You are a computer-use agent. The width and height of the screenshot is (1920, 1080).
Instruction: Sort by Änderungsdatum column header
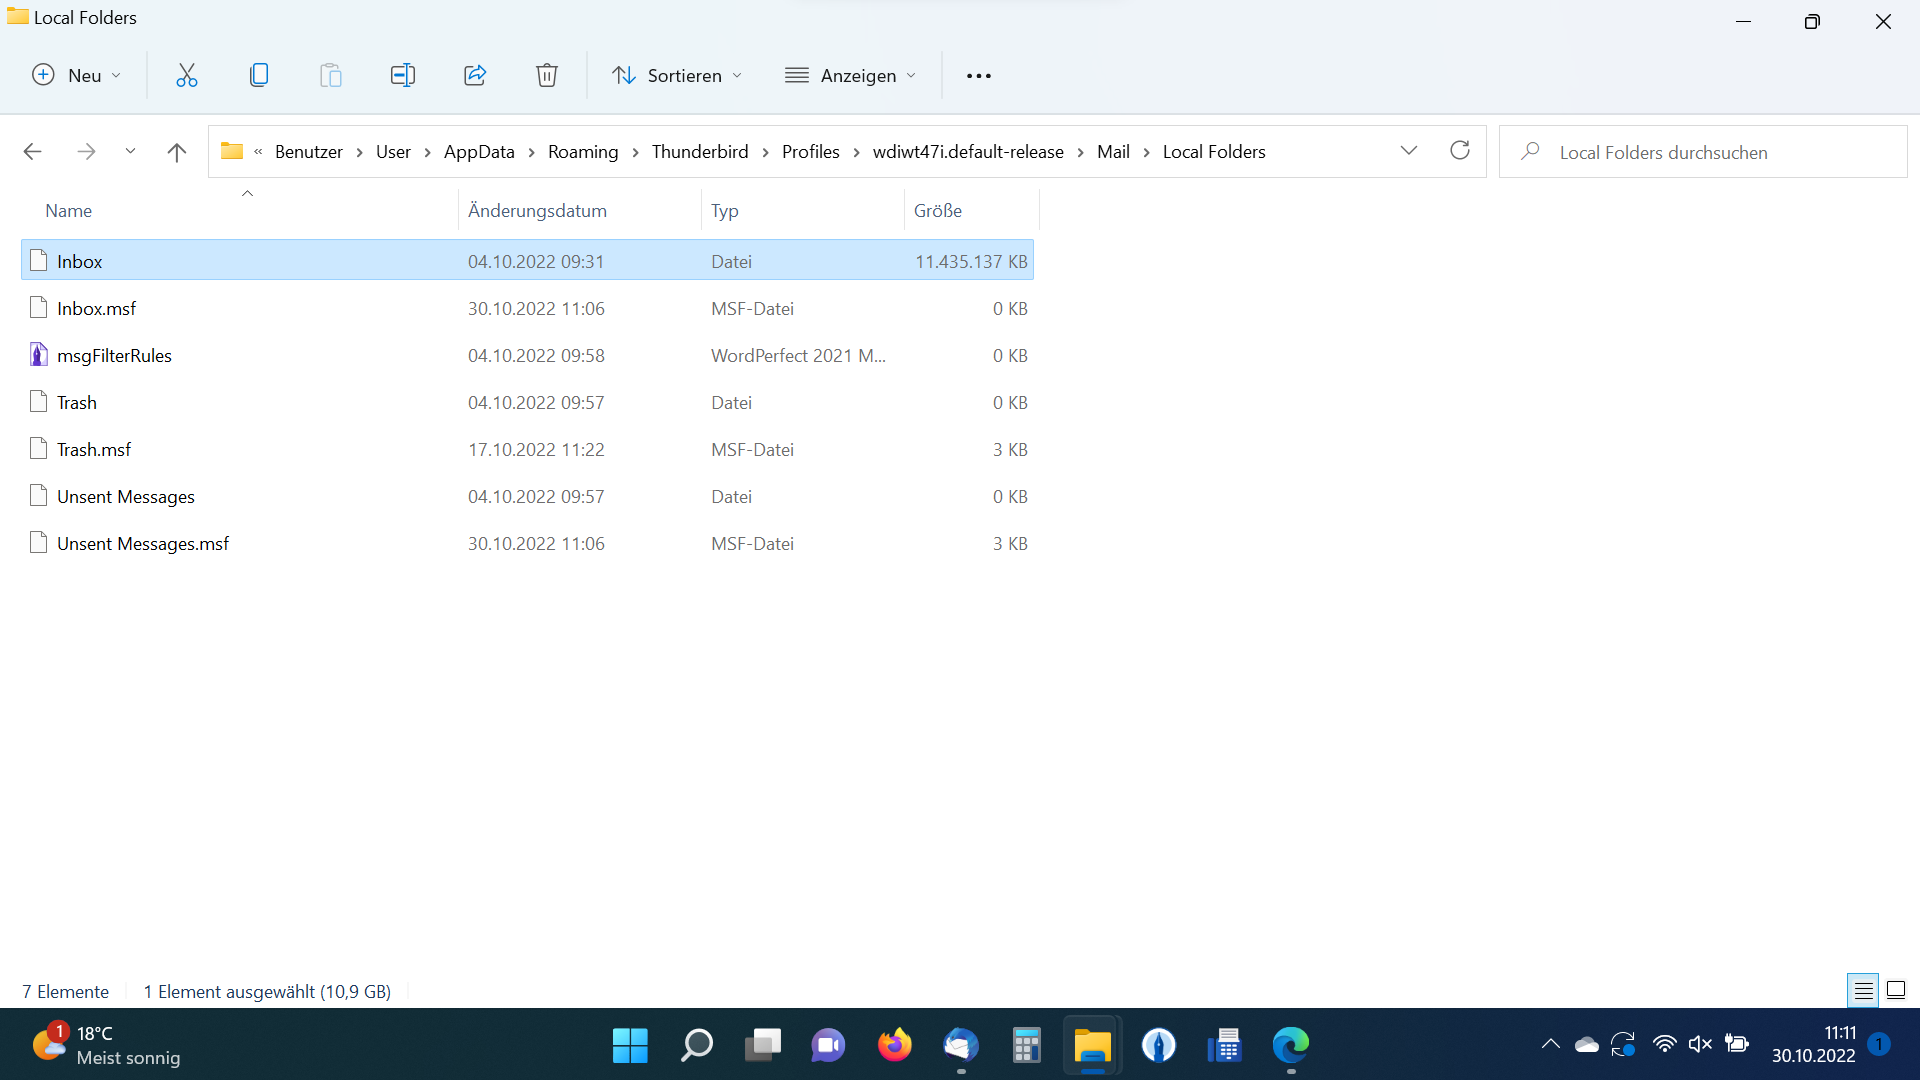tap(537, 211)
